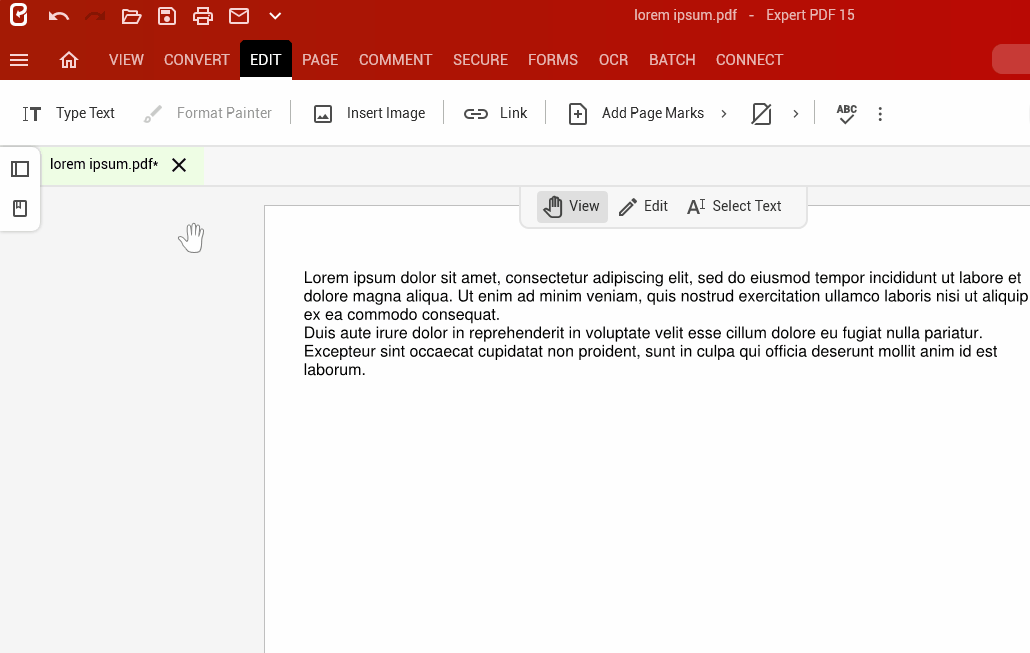Viewport: 1030px width, 653px height.
Task: Activate the Type Text tool
Action: coord(68,114)
